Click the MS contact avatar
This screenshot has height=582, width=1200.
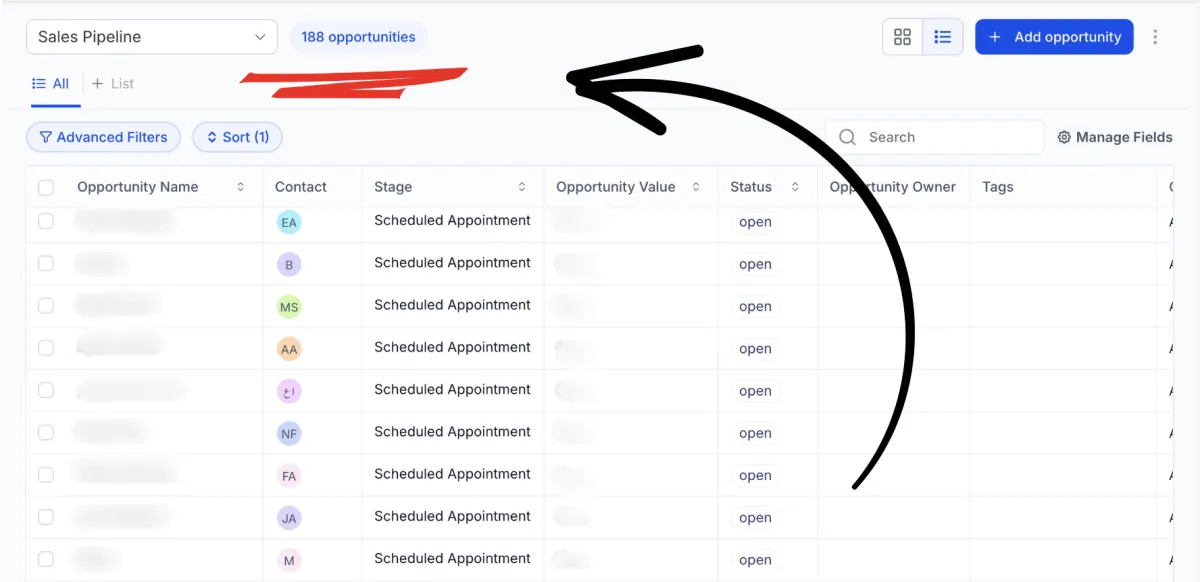click(289, 307)
